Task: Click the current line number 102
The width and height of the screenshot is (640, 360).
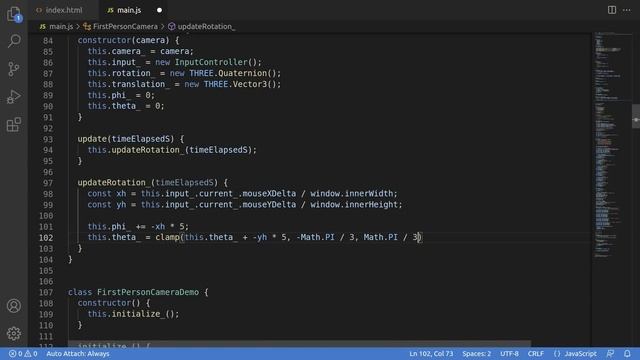Action: coord(46,238)
